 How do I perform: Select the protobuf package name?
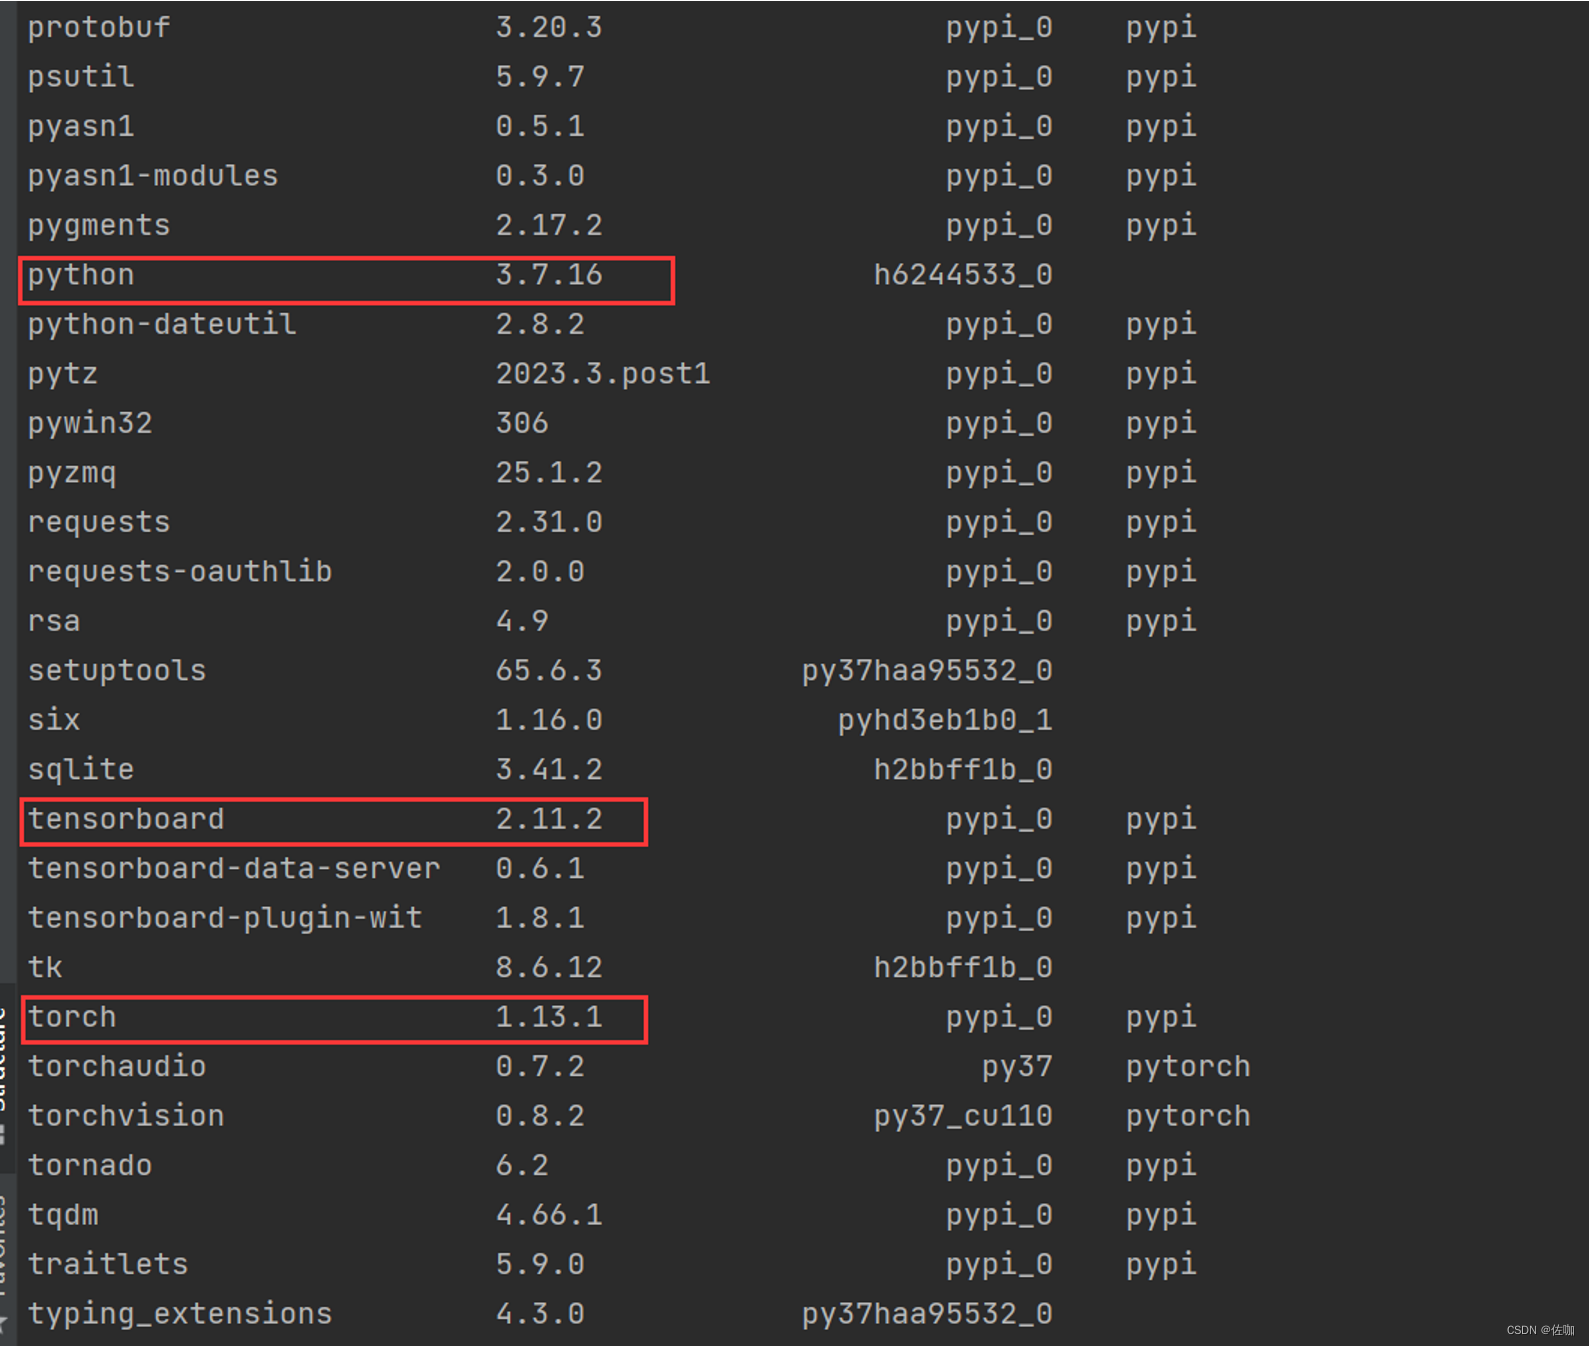[x=98, y=28]
